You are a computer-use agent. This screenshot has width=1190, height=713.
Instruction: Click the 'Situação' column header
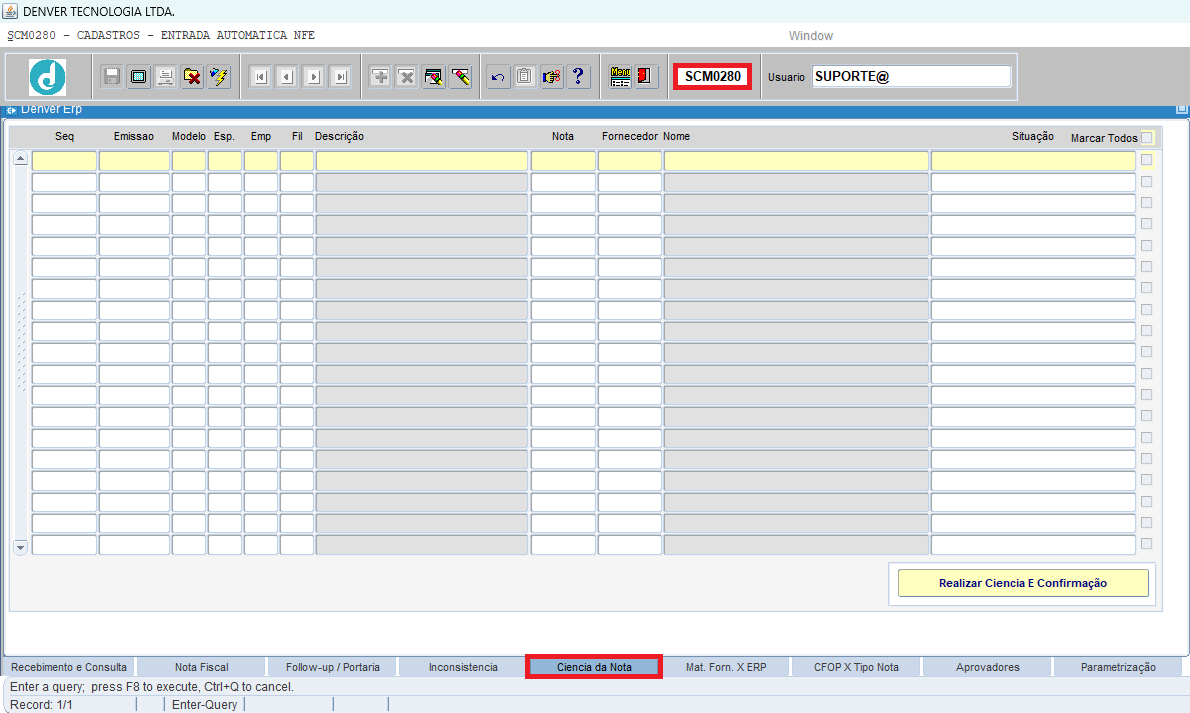tap(1033, 137)
